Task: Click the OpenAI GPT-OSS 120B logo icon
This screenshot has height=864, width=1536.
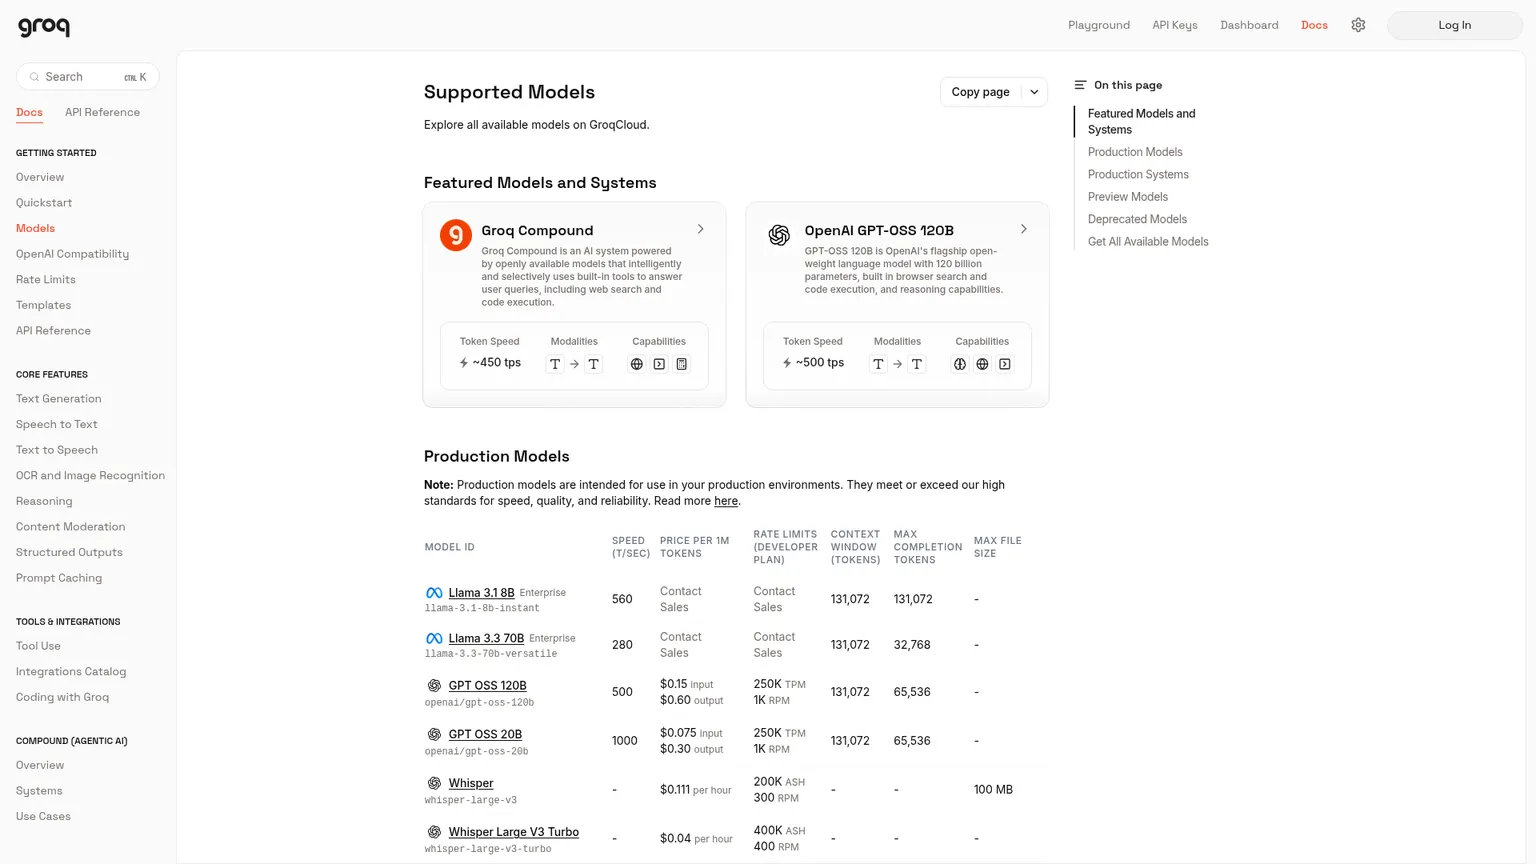Action: pos(779,235)
